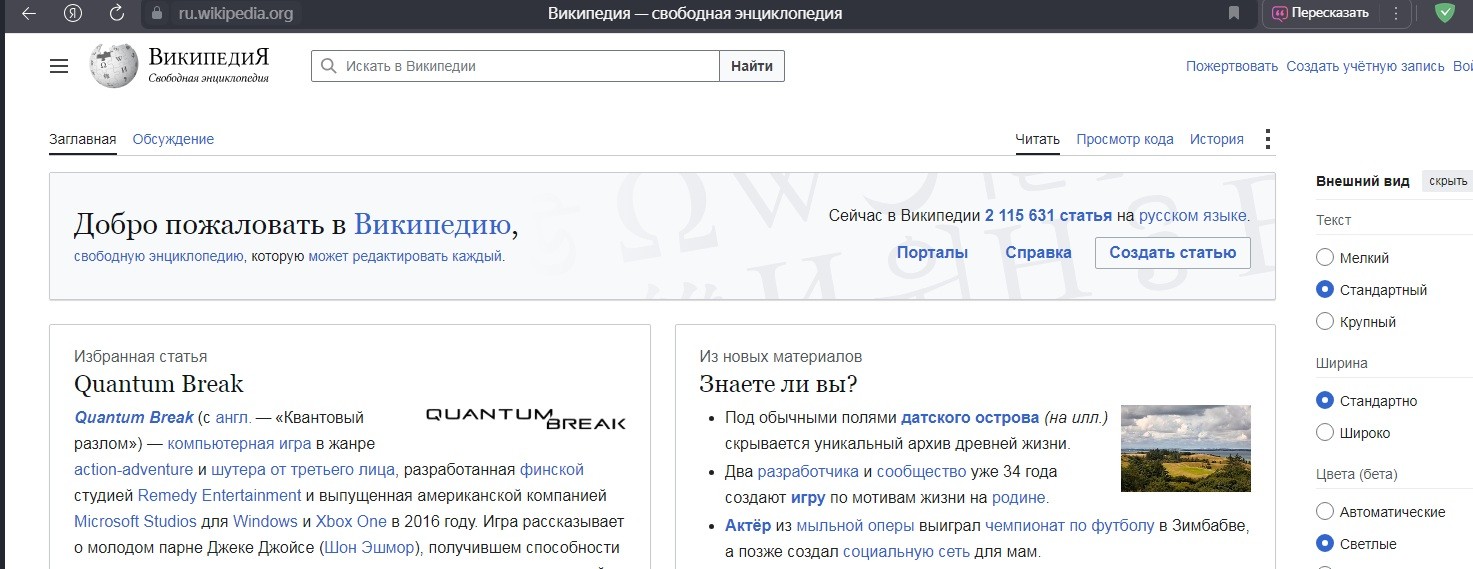Switch to the Обсуждение tab
Viewport: 1473px width, 569px height.
173,139
